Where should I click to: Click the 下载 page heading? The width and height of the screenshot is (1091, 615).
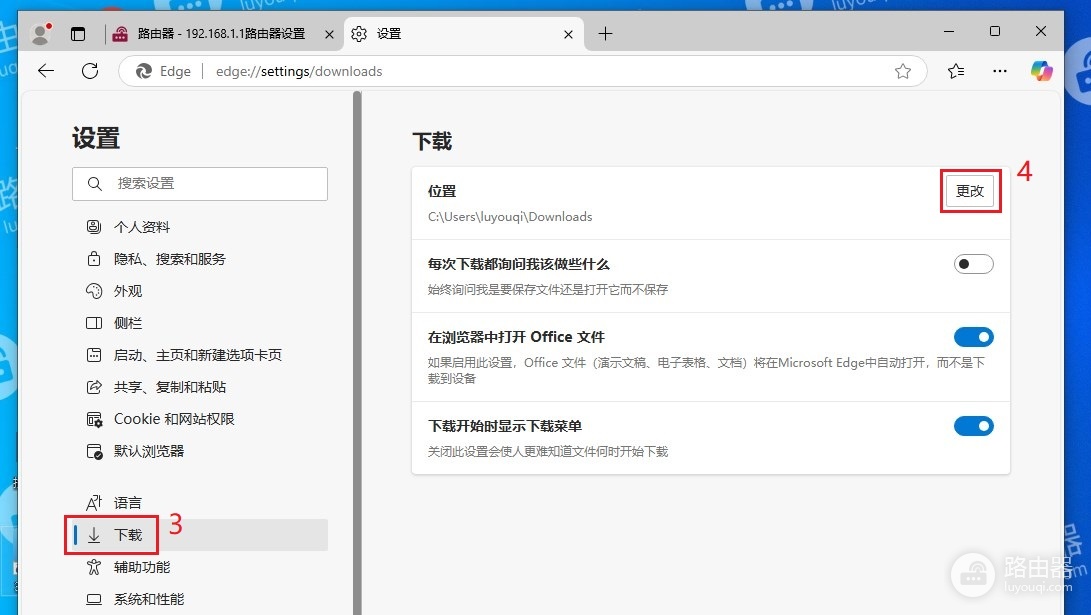click(x=432, y=141)
